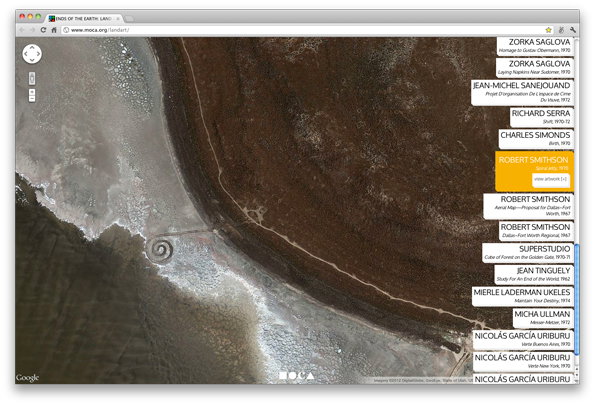Click the browser extension icon beside the star
This screenshot has width=595, height=405.
561,30
